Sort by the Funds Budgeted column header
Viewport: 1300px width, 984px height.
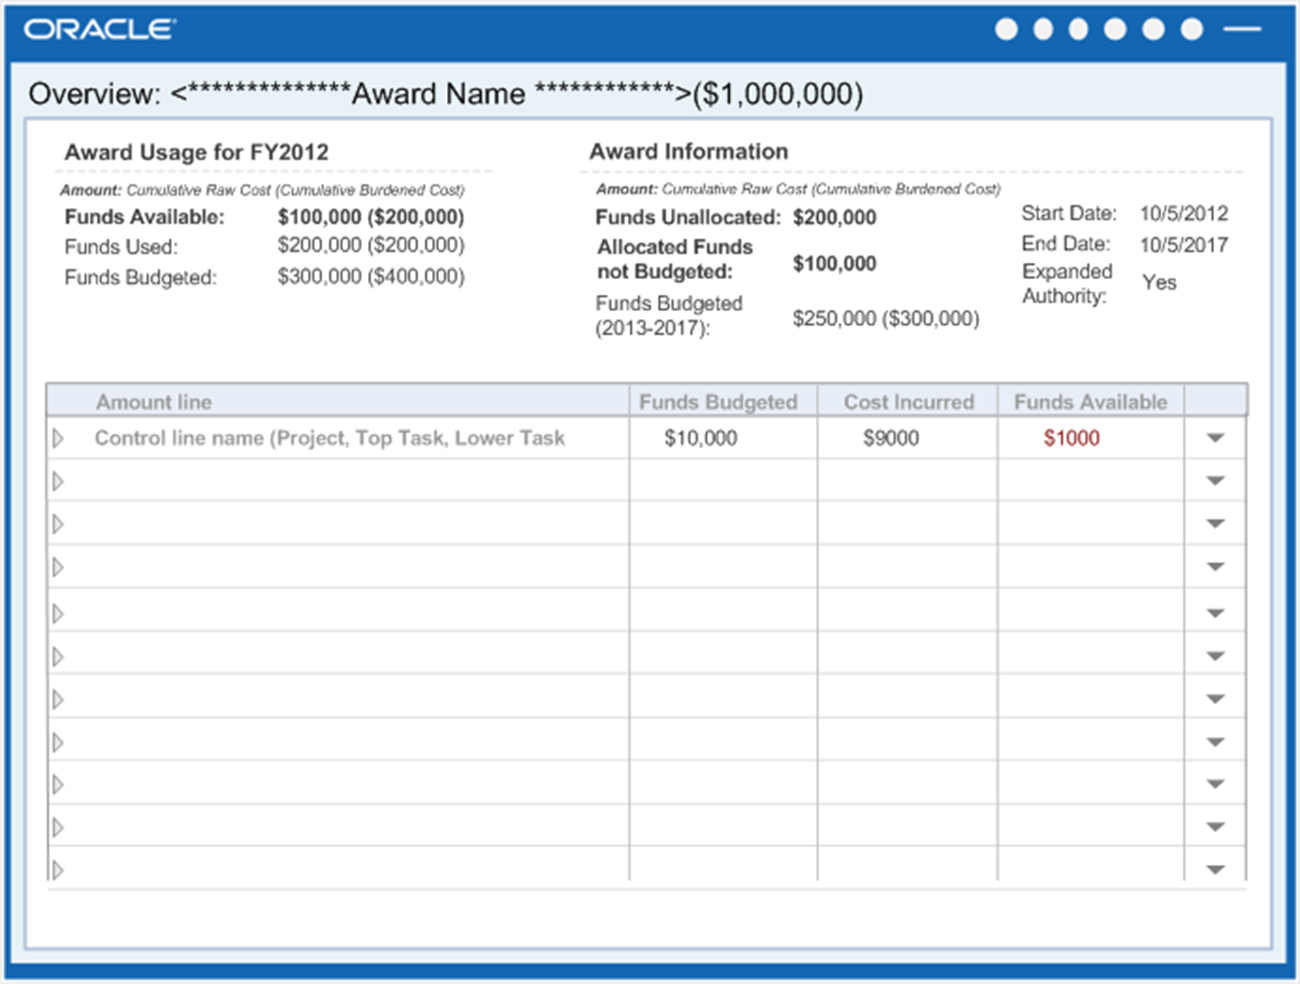point(718,402)
